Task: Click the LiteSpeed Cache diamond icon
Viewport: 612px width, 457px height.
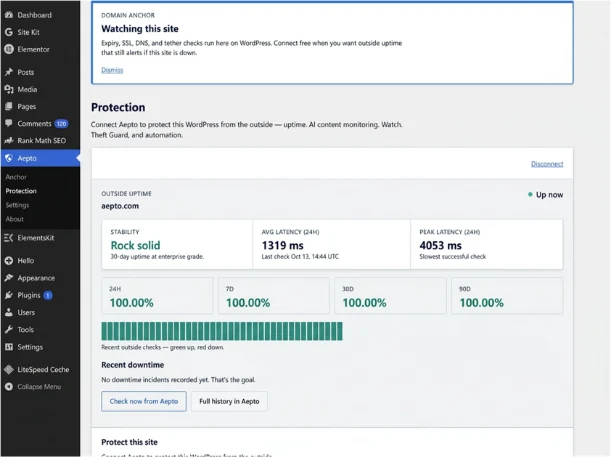Action: [9, 369]
